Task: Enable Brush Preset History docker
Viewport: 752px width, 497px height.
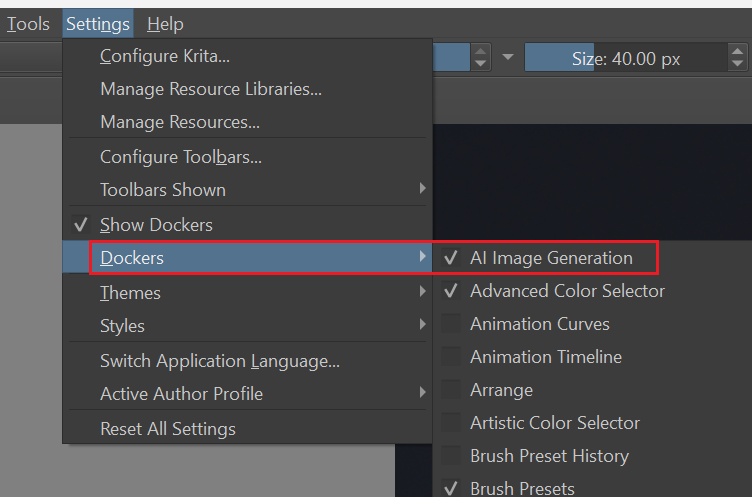Action: point(535,456)
